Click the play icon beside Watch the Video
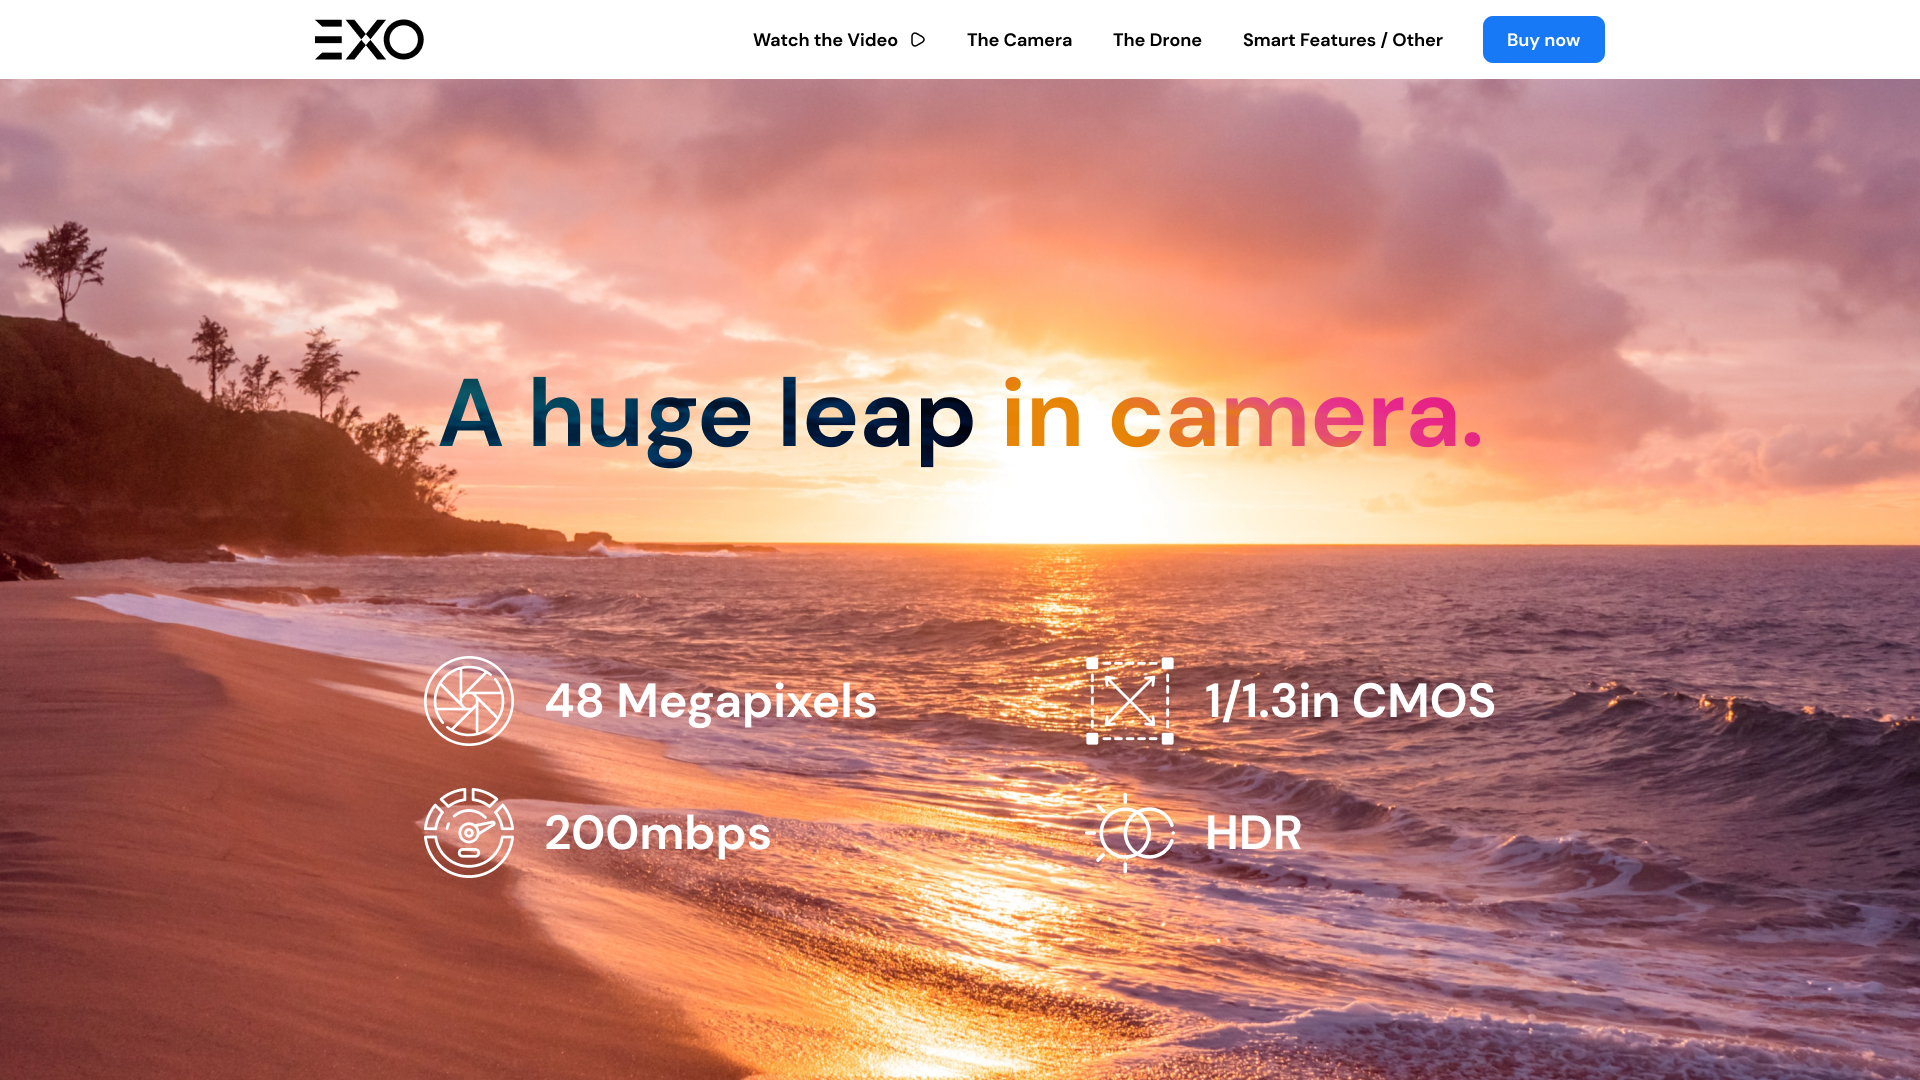The image size is (1920, 1080). 918,40
